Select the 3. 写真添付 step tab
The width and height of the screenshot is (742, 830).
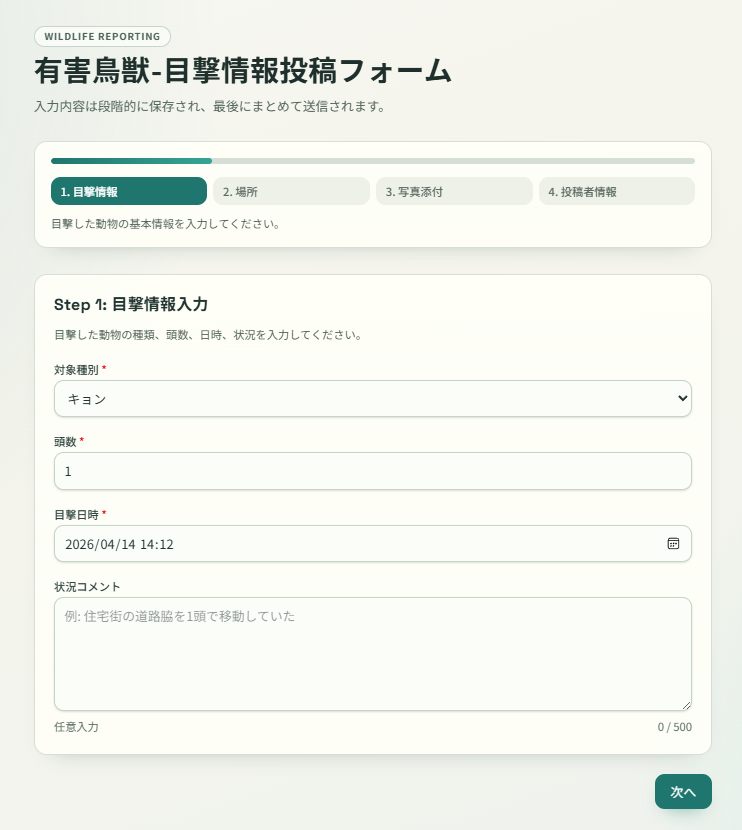click(x=454, y=191)
